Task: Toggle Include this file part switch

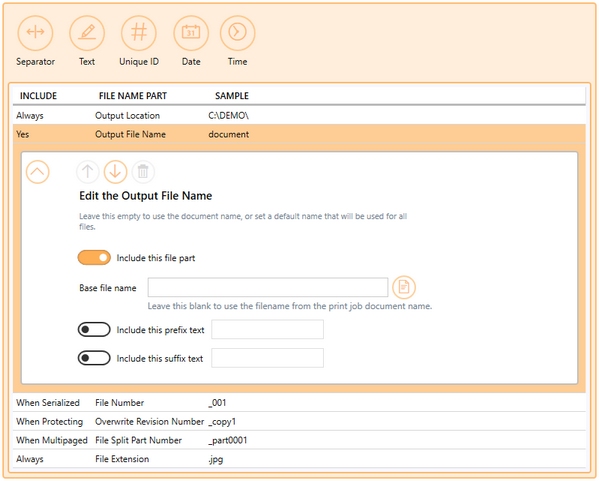Action: click(x=94, y=258)
